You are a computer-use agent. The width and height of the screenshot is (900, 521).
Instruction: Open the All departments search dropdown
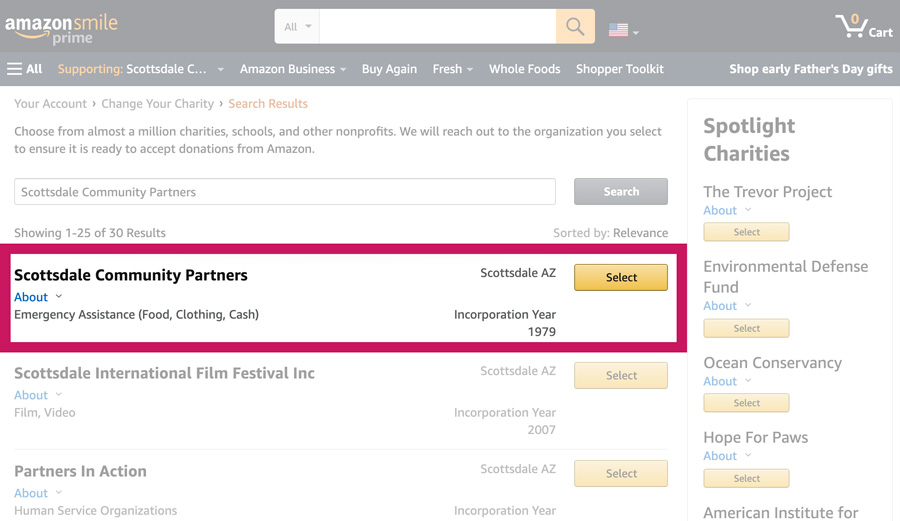pos(297,26)
